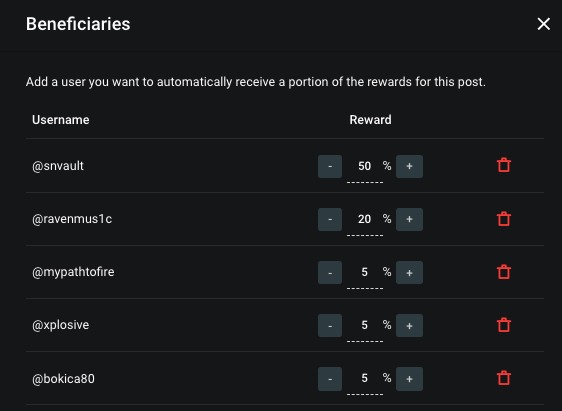The image size is (562, 411).
Task: Lower @mypathtofire reward using minus button
Action: [330, 272]
